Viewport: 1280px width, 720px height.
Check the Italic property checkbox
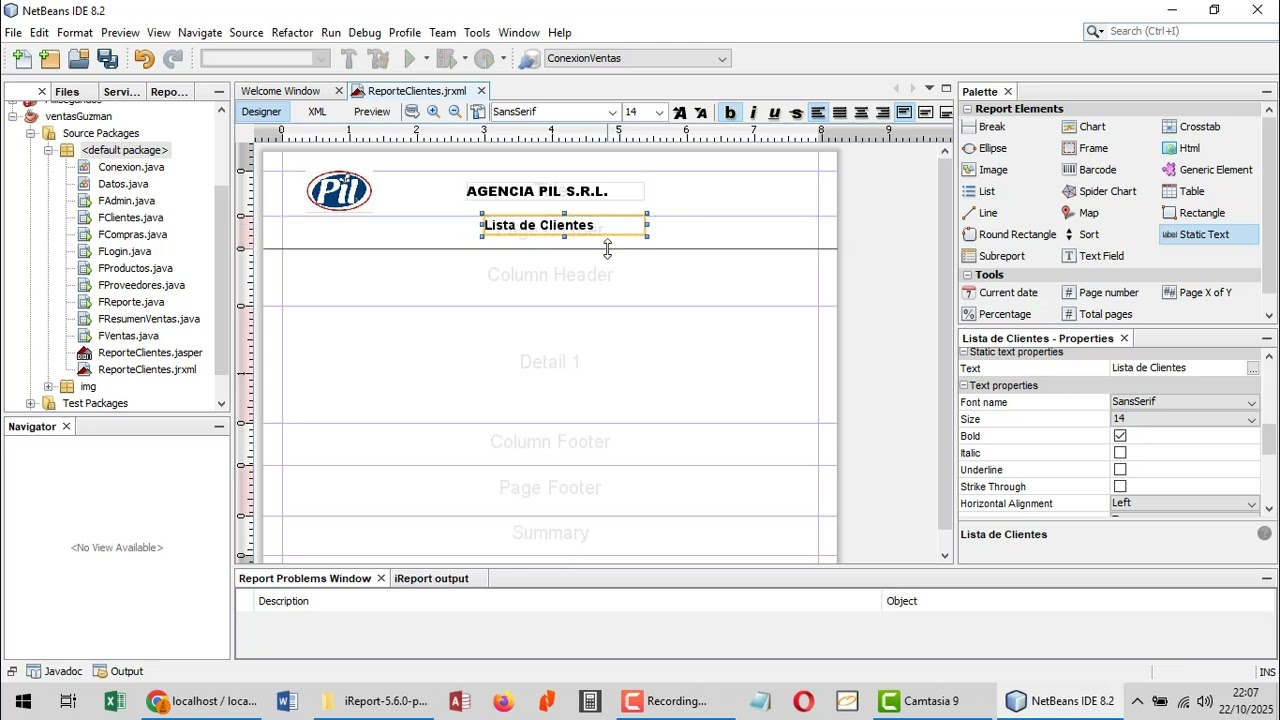(x=1120, y=453)
